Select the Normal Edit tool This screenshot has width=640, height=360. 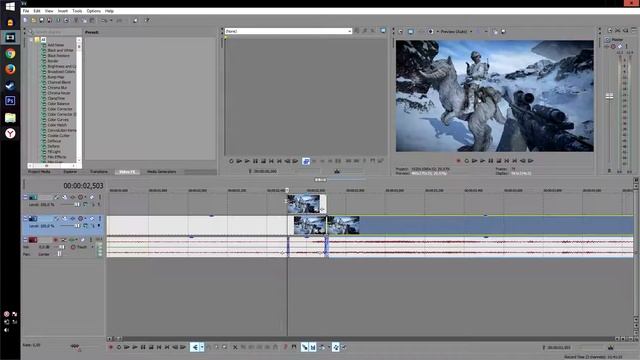click(x=195, y=347)
